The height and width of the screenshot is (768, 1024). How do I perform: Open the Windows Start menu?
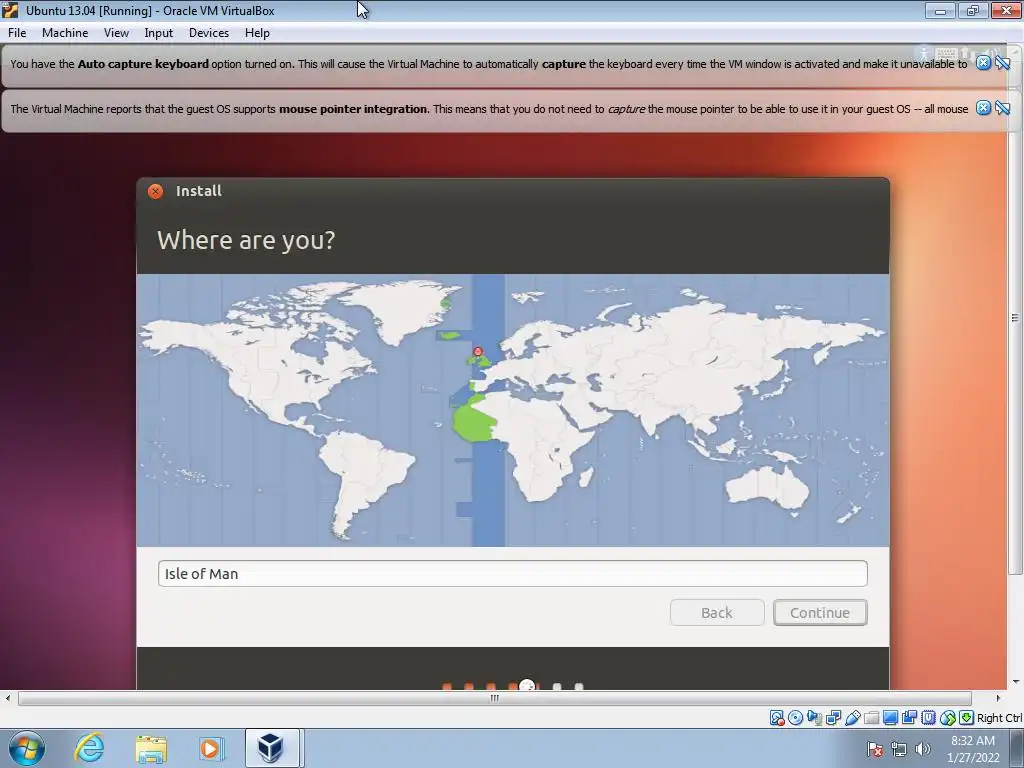[x=27, y=748]
